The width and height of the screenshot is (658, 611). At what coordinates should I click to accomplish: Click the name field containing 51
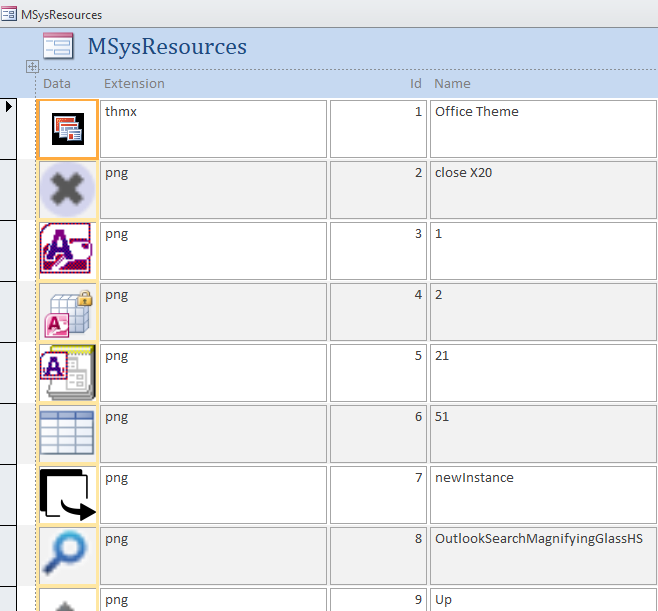click(543, 434)
